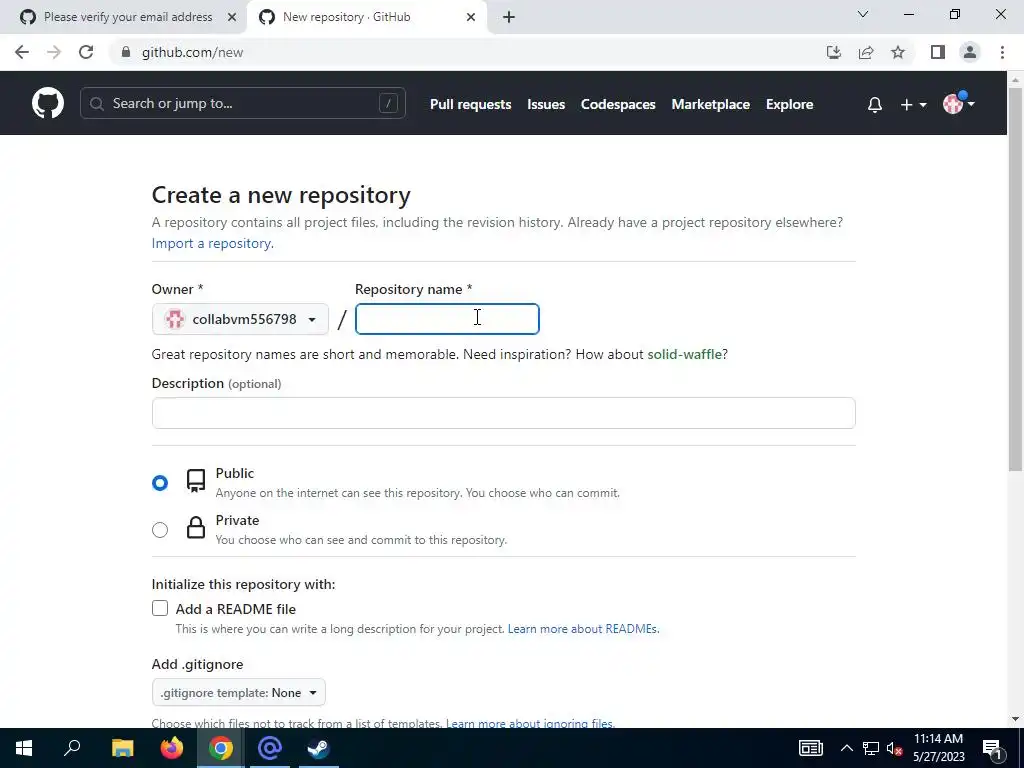Screen dimensions: 1024x768
Task: Expand the '.gitignore template: None' dropdown
Action: coord(238,692)
